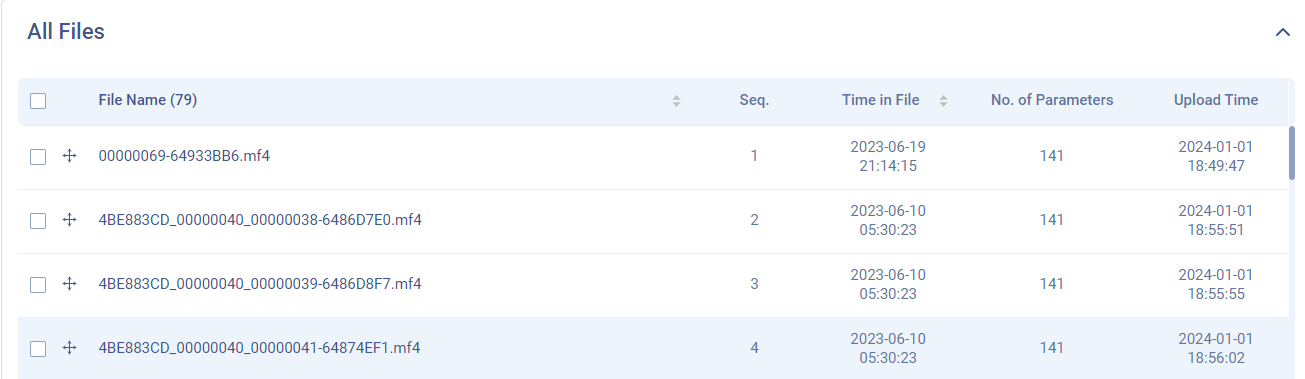Image resolution: width=1305 pixels, height=379 pixels.
Task: Click the All Files section title
Action: tap(66, 32)
